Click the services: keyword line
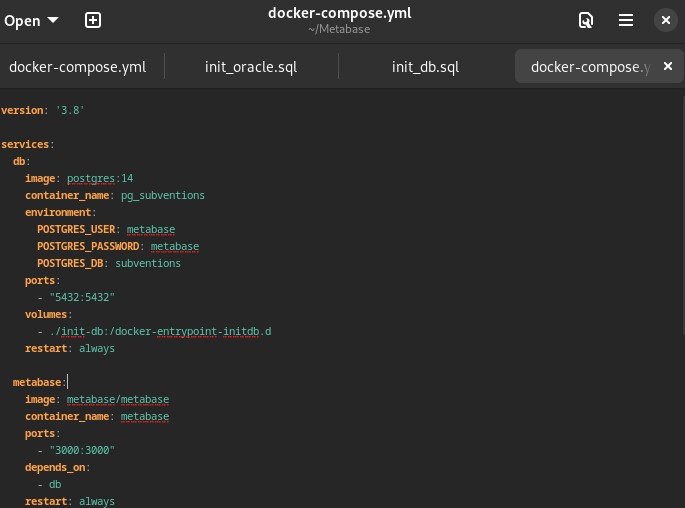This screenshot has width=685, height=508. 27,144
